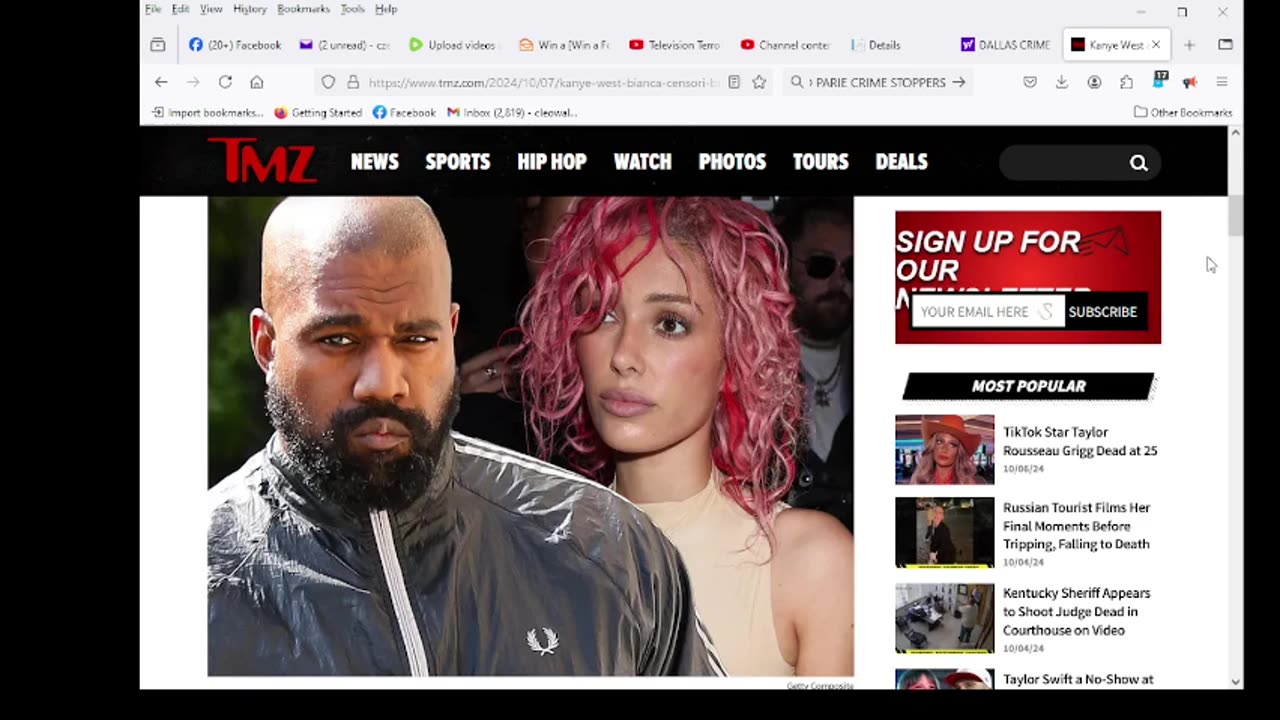Open TMZ DEALS section
1280x720 pixels.
[902, 162]
